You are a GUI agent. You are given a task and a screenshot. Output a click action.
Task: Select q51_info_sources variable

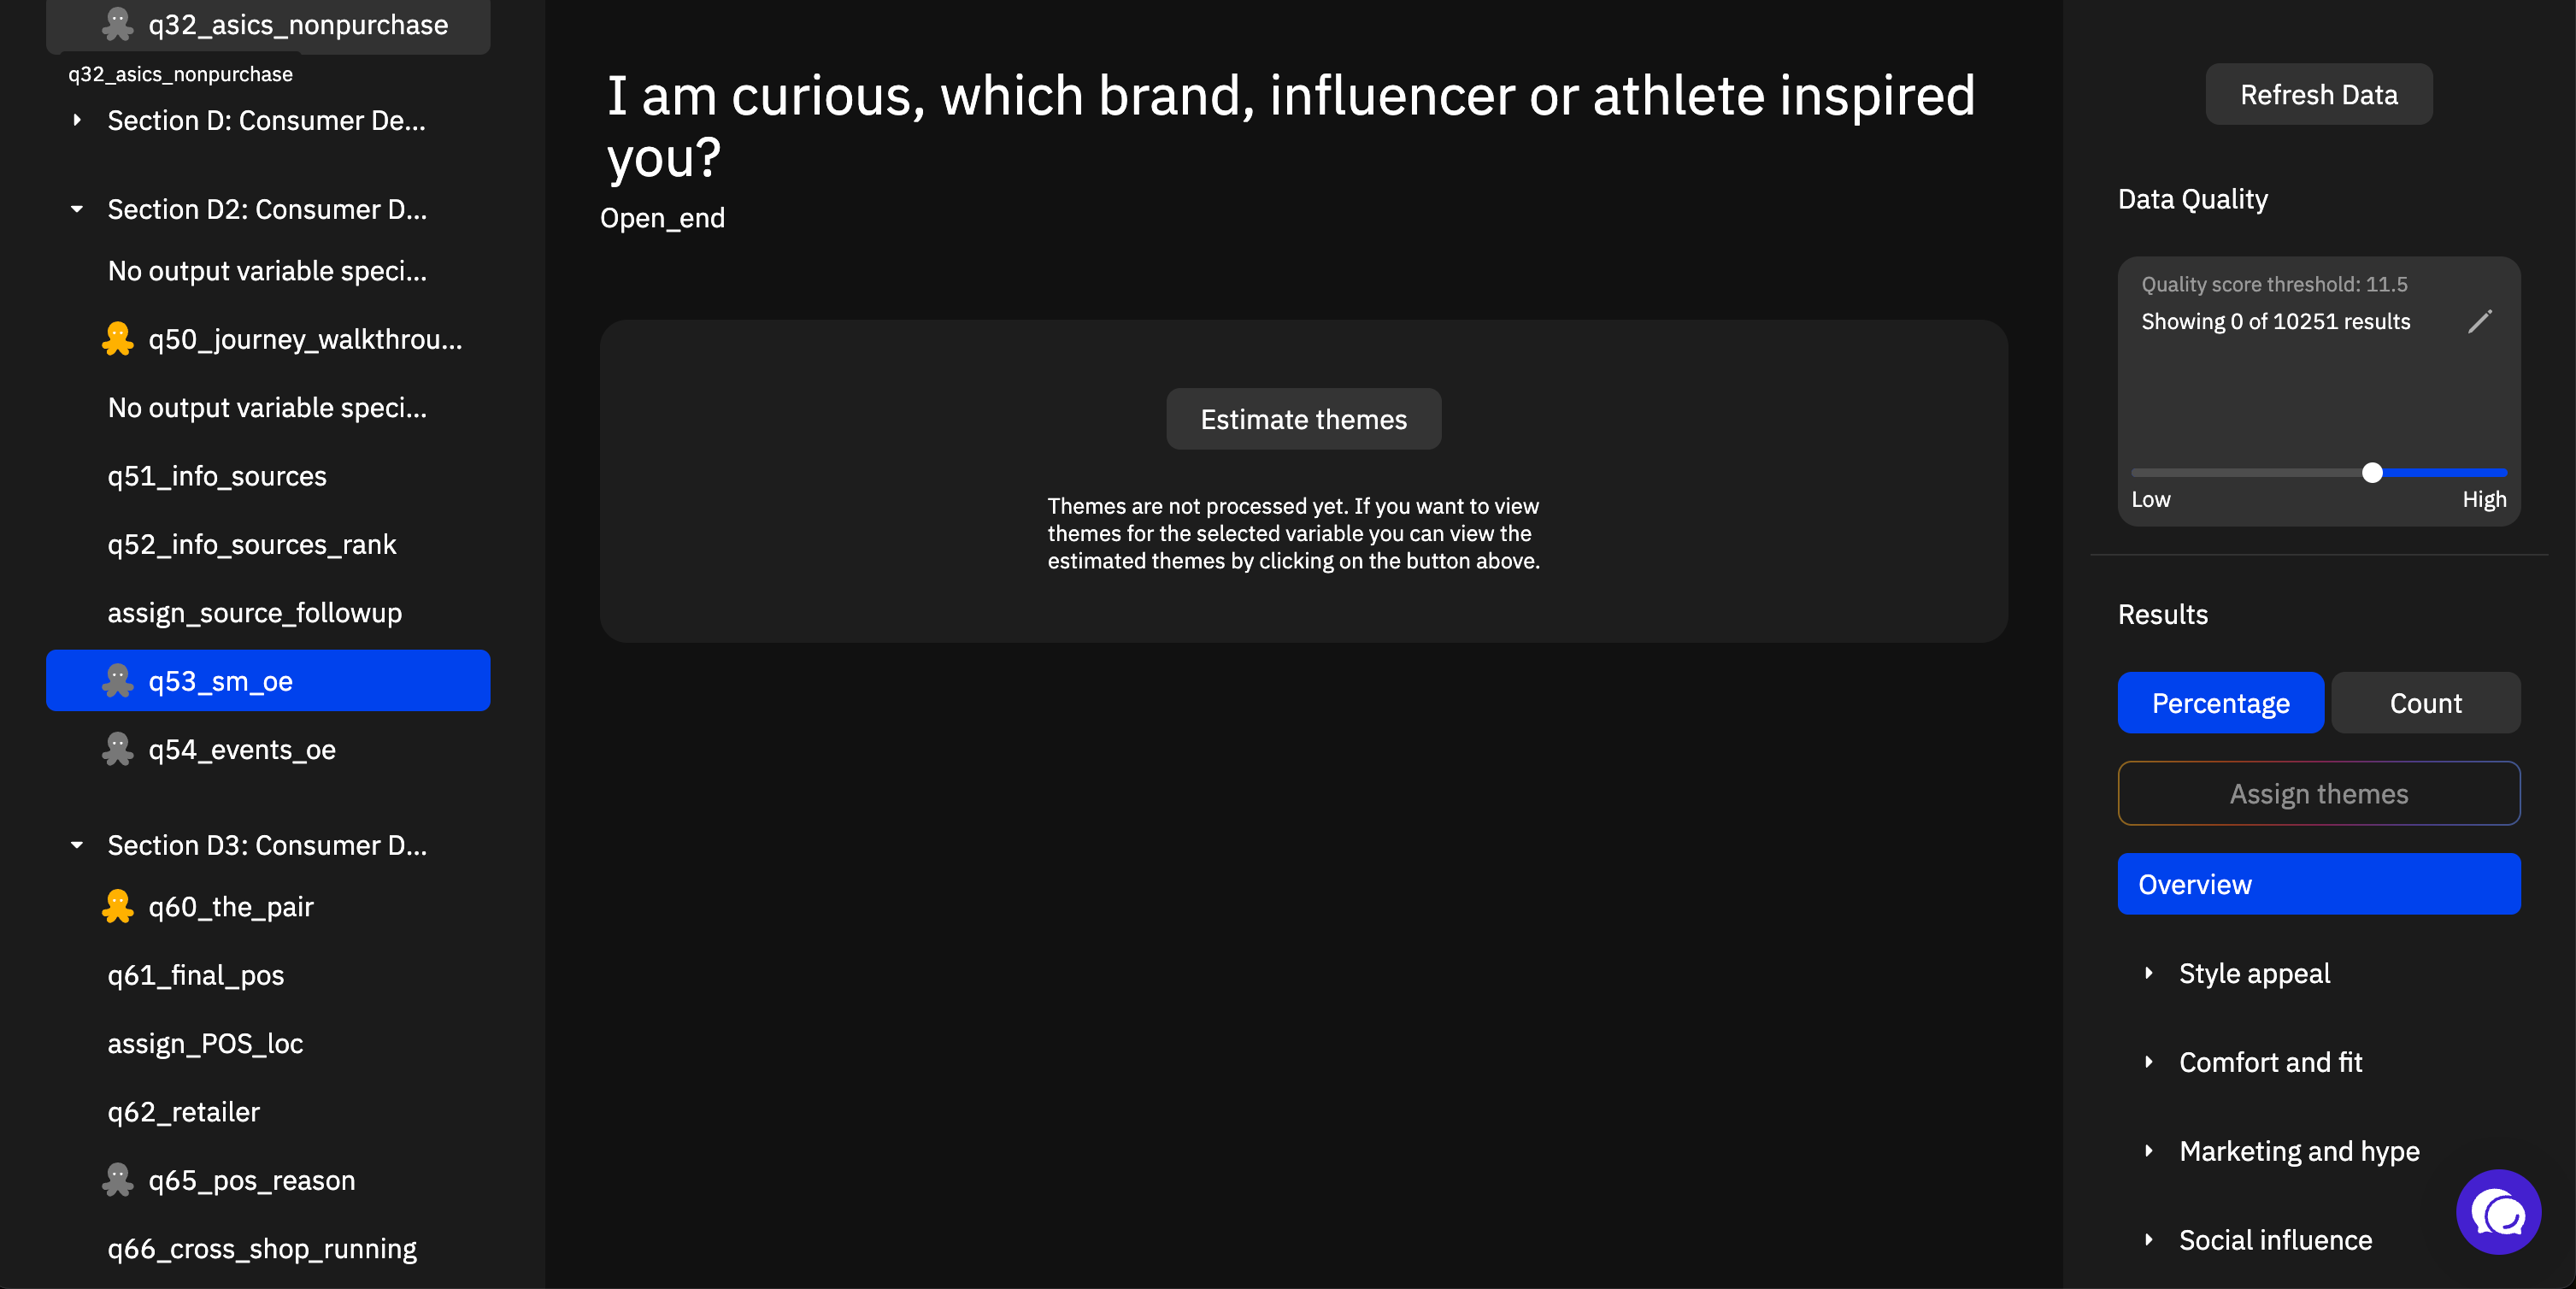coord(217,476)
